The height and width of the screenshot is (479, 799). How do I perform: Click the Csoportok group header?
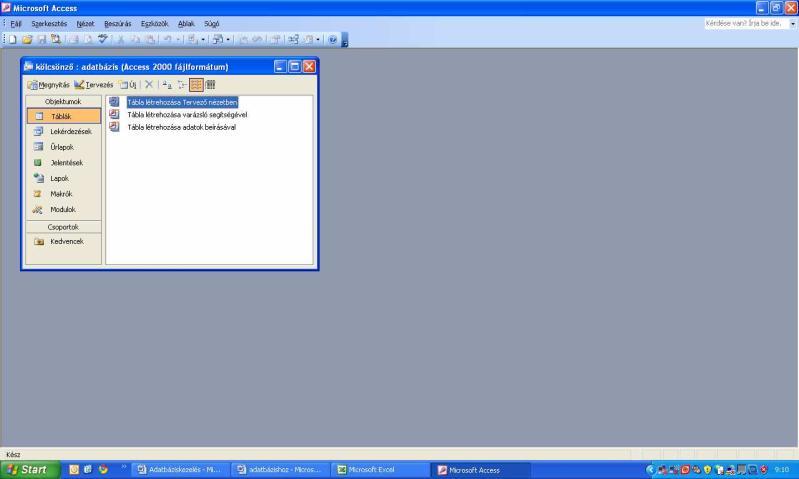pos(63,227)
